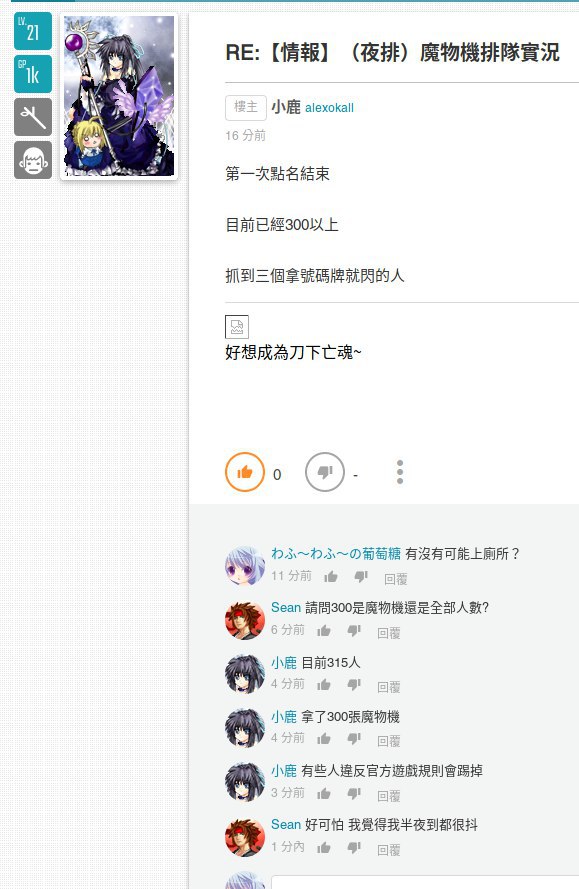Viewport: 579px width, 889px height.
Task: Click the 樓主 tag beside the author name
Action: pos(246,108)
